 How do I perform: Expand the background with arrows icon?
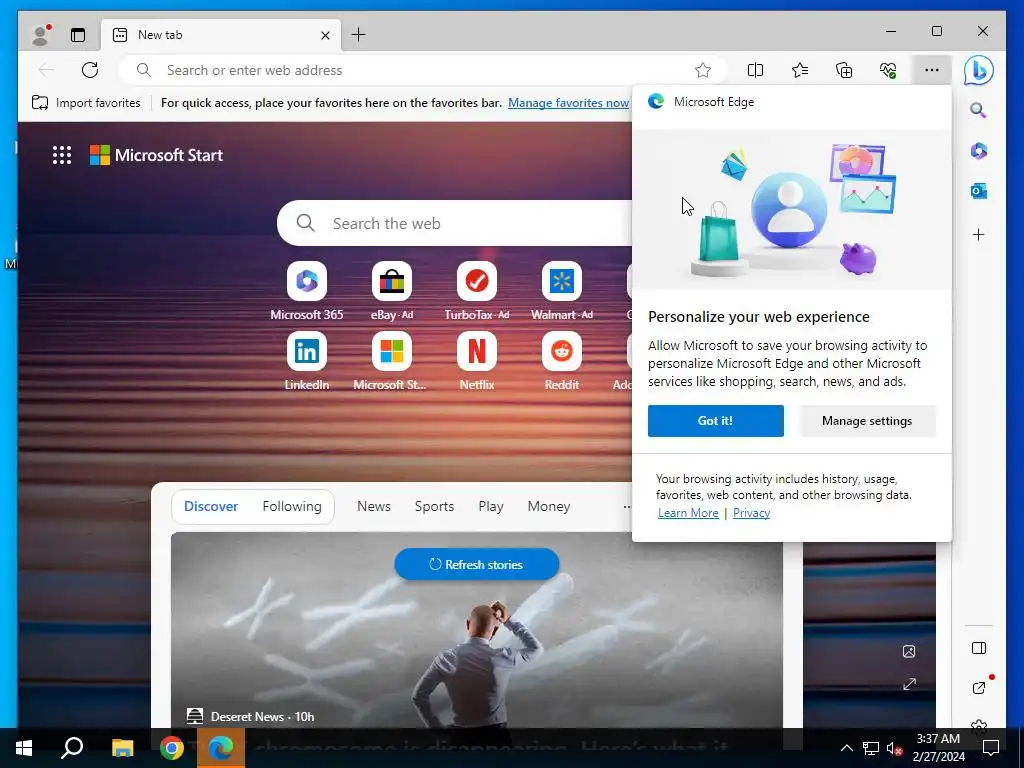pyautogui.click(x=909, y=684)
